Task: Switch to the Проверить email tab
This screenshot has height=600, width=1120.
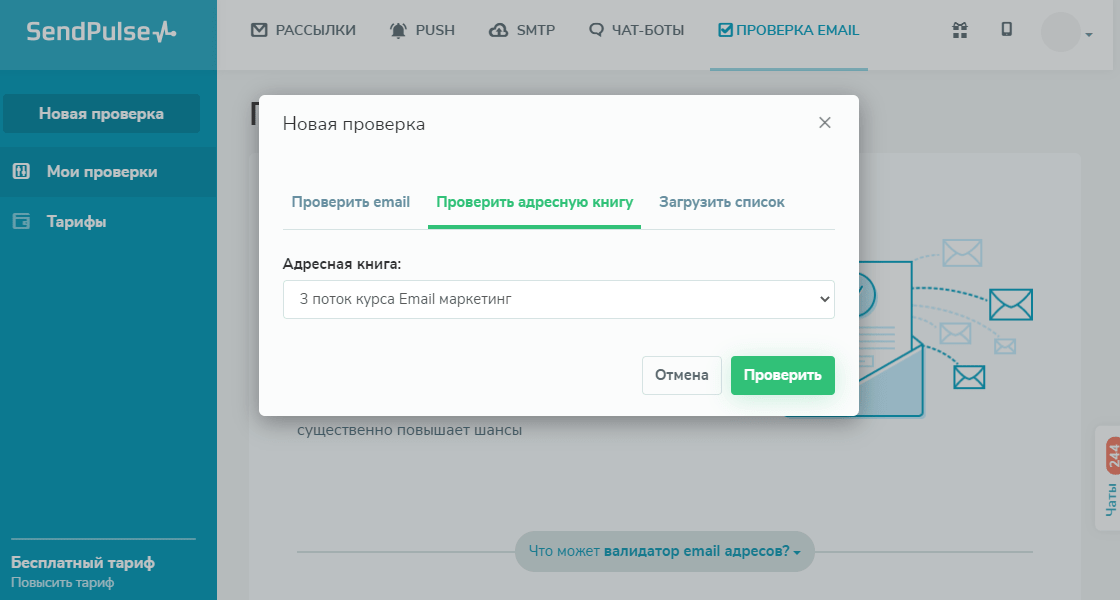Action: (351, 202)
